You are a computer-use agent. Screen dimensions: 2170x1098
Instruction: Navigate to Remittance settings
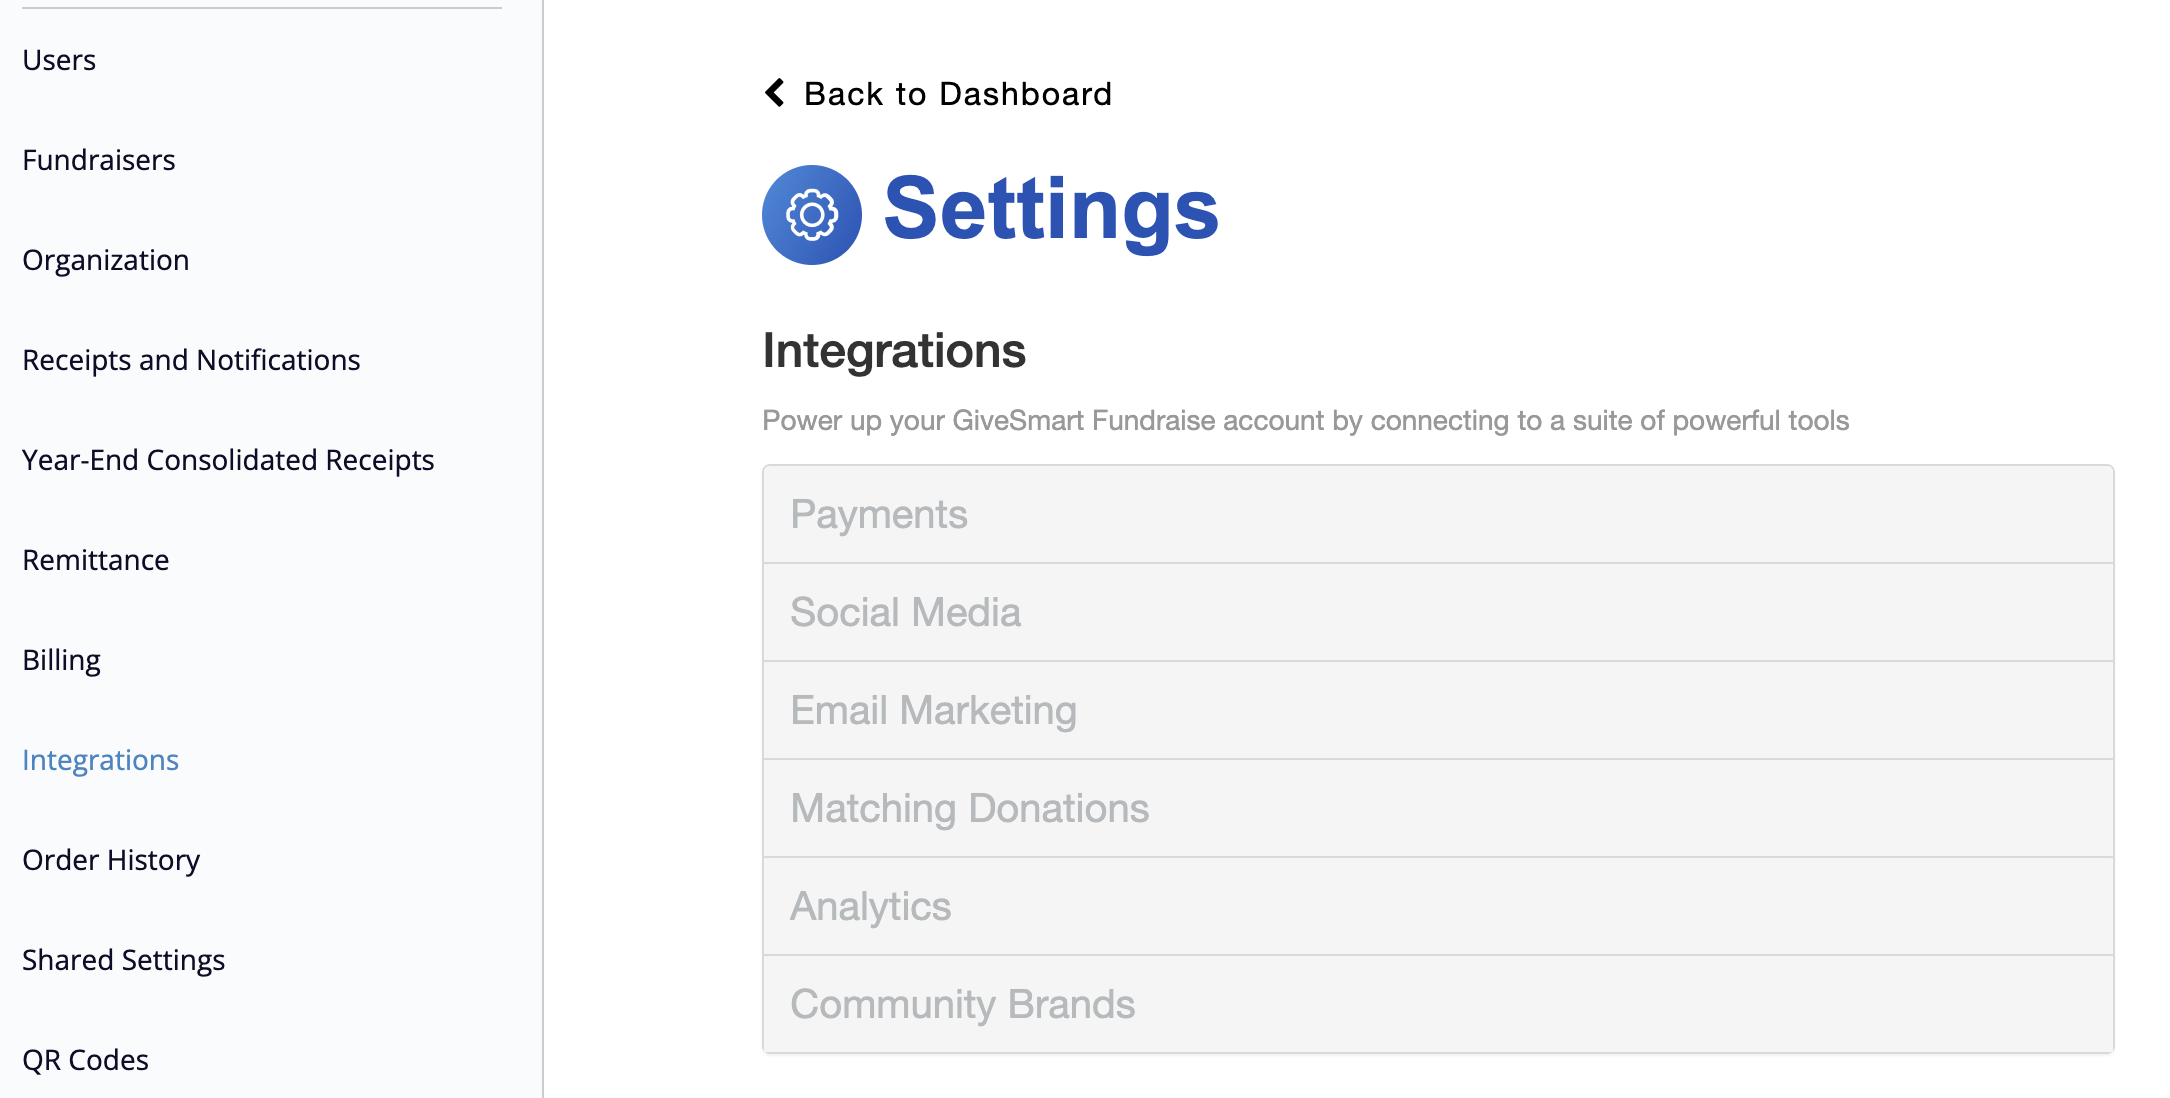[x=95, y=559]
